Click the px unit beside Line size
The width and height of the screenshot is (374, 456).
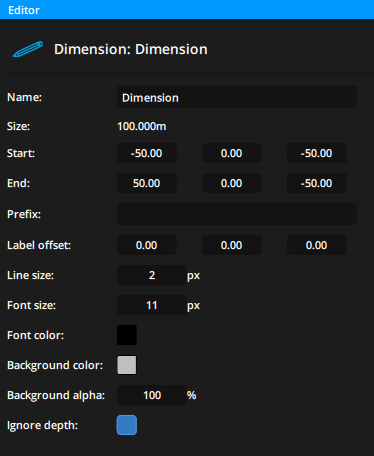[x=194, y=276]
